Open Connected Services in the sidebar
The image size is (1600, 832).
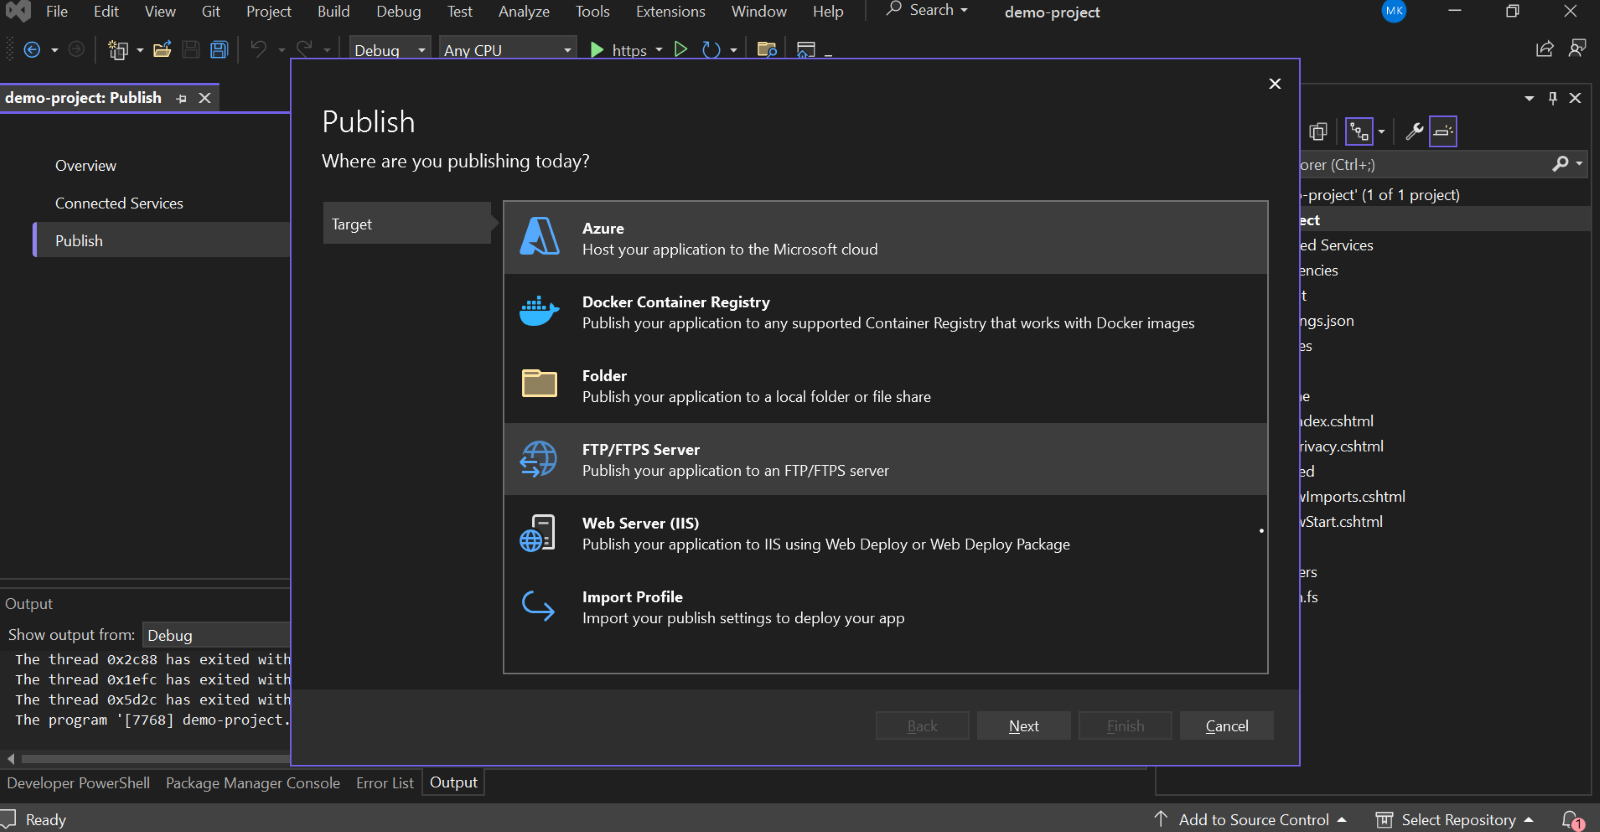pos(119,203)
